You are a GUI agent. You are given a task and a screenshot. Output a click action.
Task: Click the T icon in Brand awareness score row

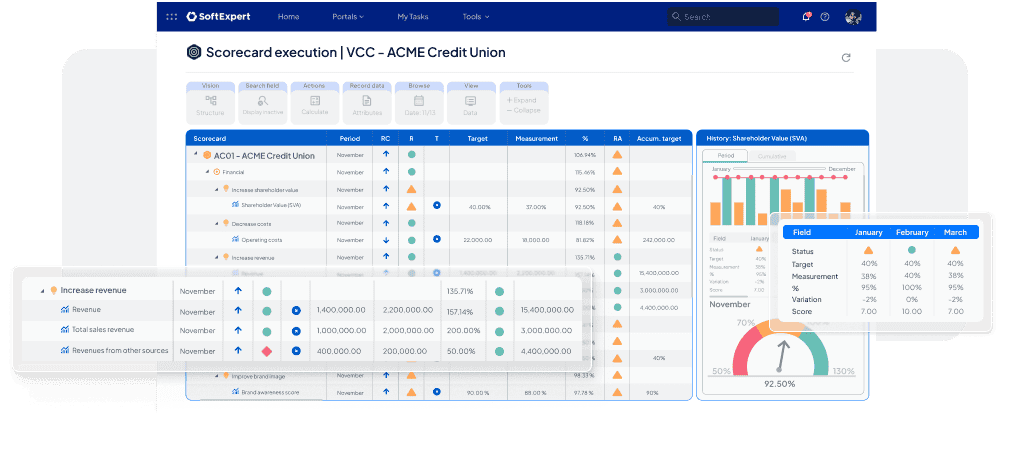[x=437, y=392]
